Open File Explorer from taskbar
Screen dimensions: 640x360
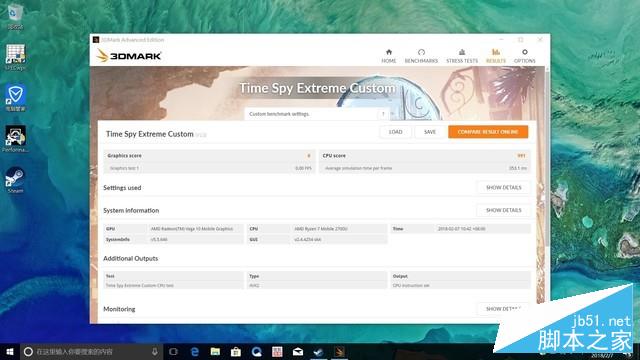(215, 351)
